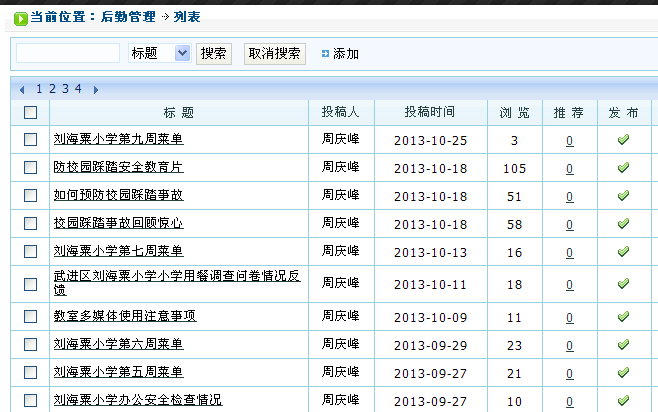This screenshot has width=658, height=412.
Task: Click recommend value 0 for 校园踩踏事故回顾惊心
Action: click(x=569, y=225)
